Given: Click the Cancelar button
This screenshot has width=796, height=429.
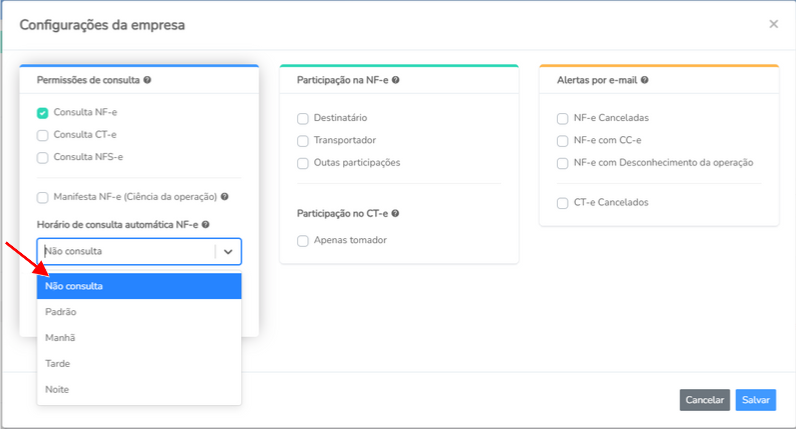Looking at the screenshot, I should (705, 400).
